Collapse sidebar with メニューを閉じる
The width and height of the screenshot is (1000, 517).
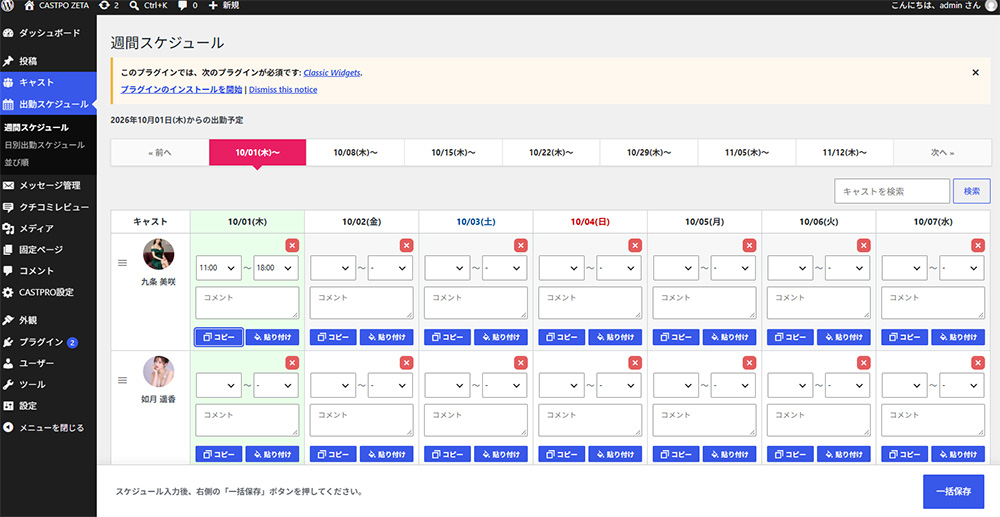point(48,427)
